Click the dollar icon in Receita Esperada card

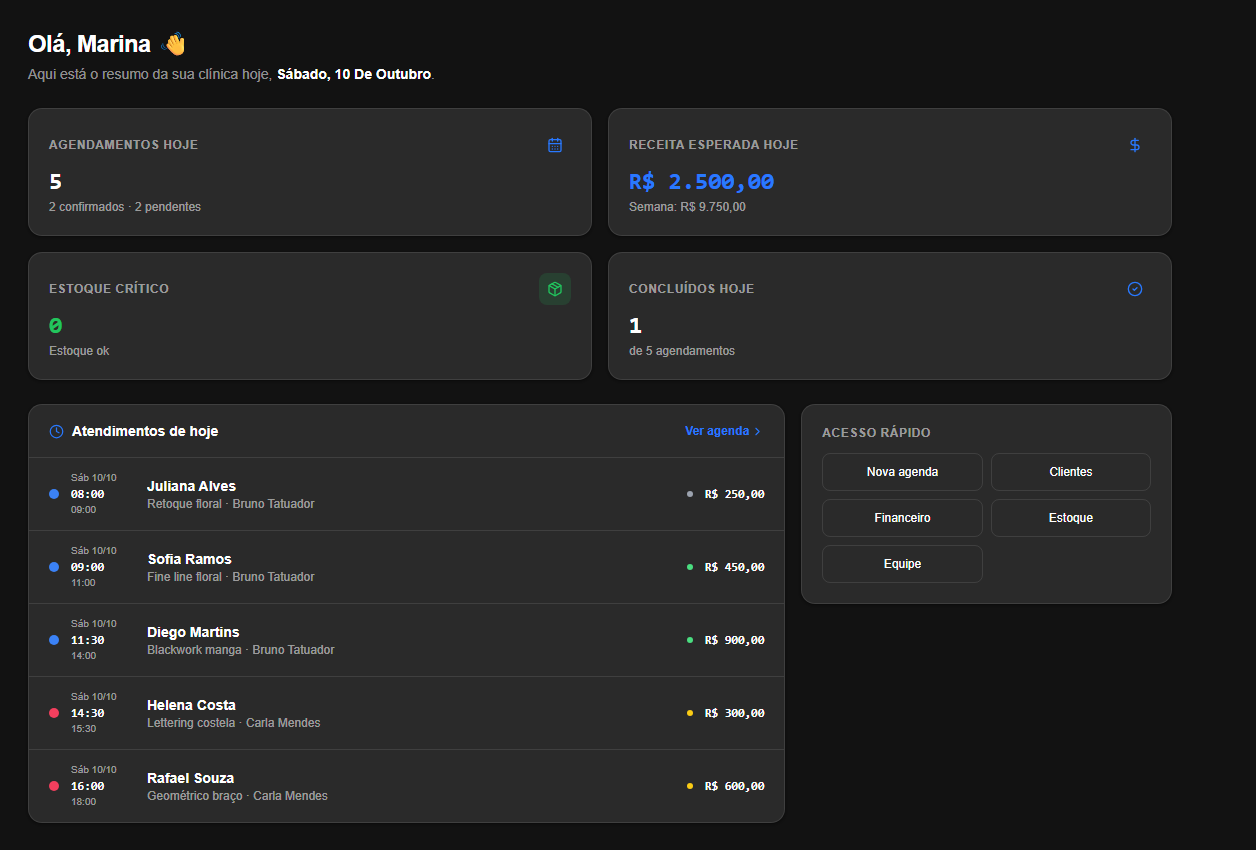pos(1135,145)
